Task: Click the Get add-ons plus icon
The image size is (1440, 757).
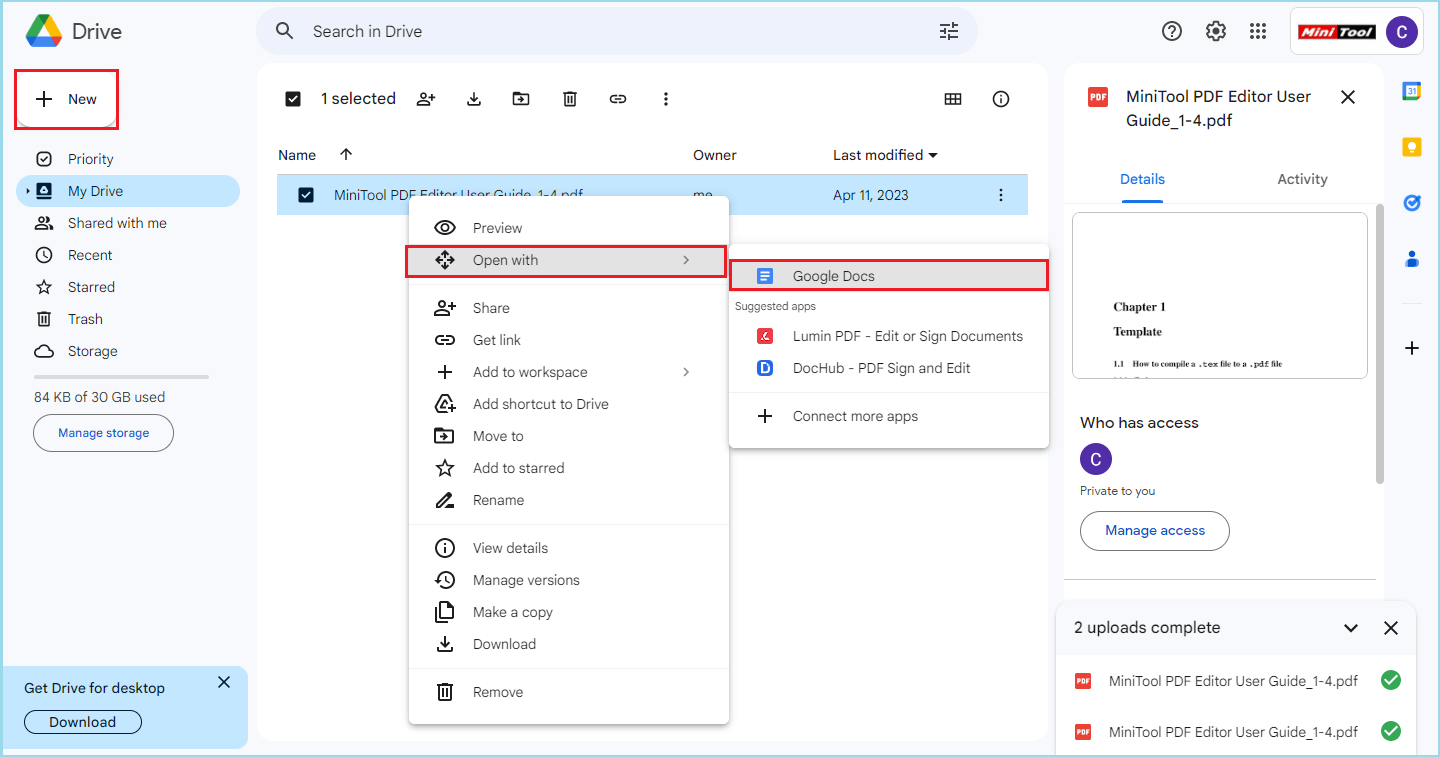Action: pos(1412,348)
